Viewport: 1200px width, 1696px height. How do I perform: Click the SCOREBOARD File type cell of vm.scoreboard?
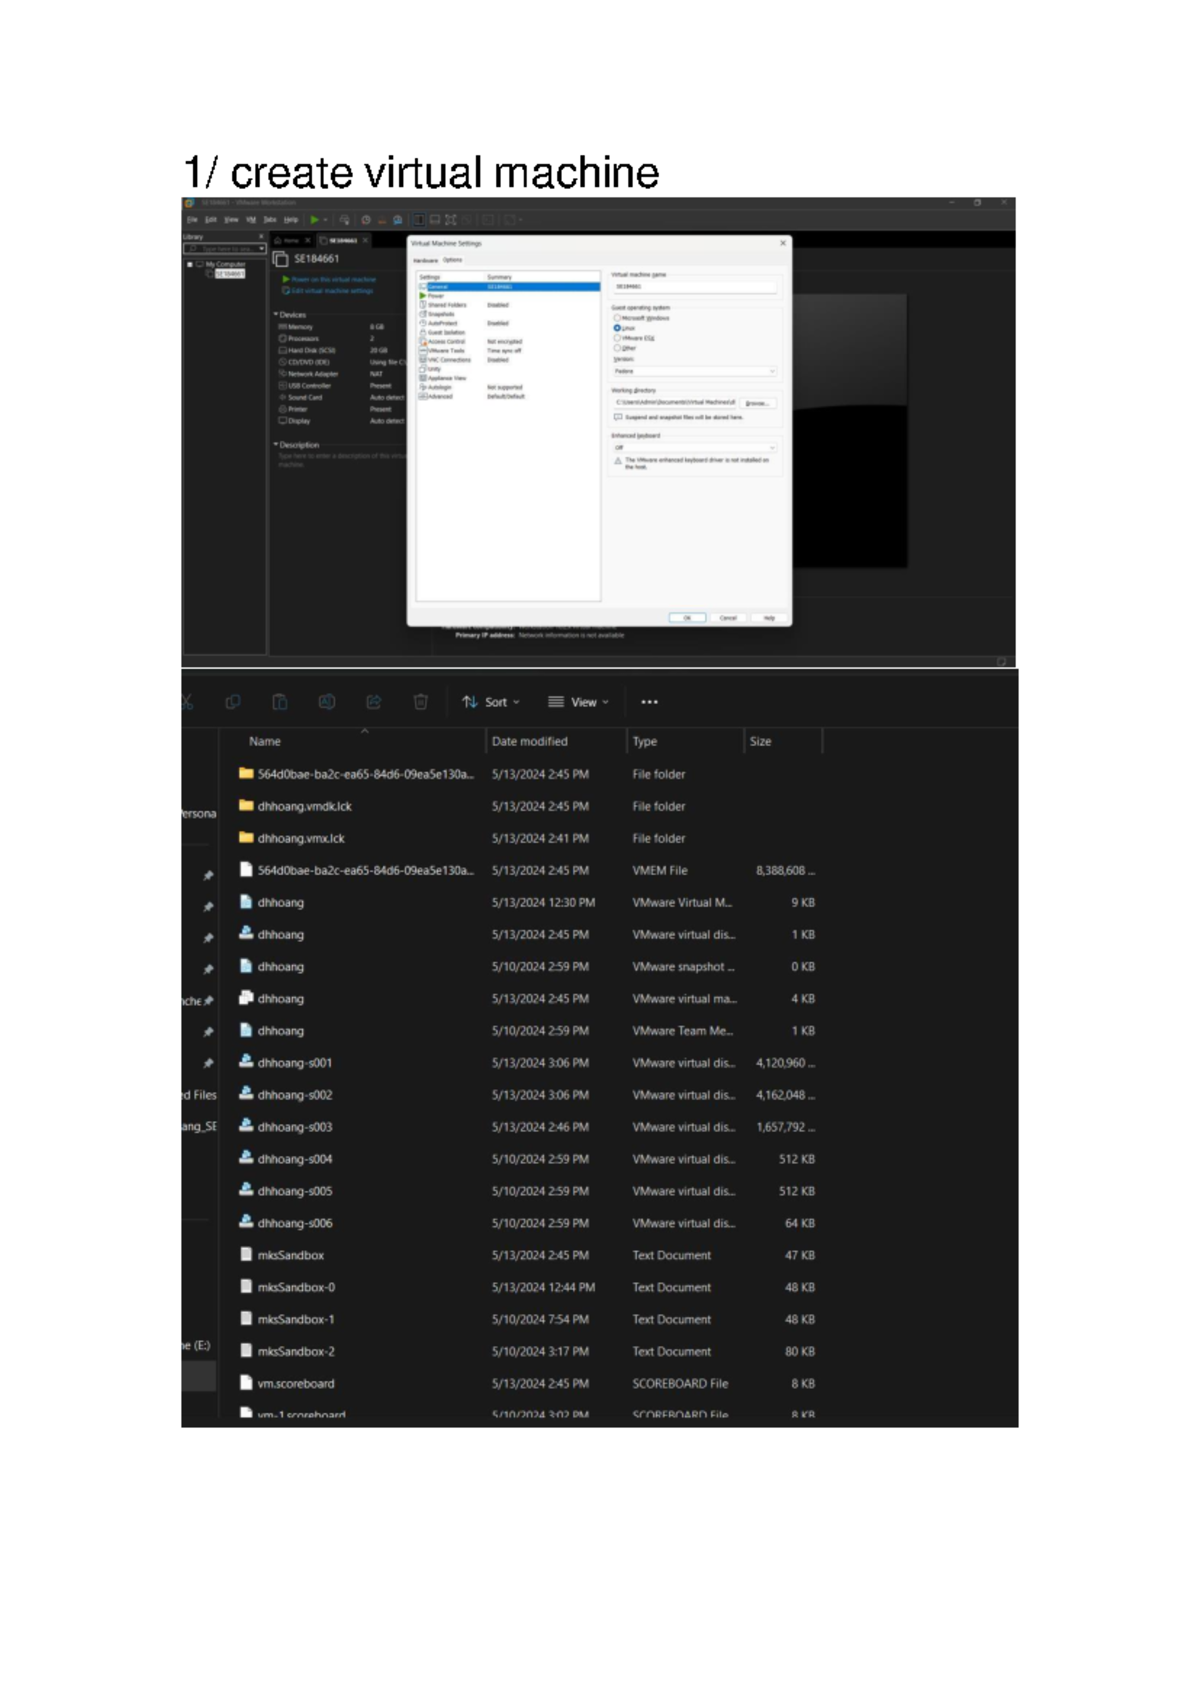(x=680, y=1383)
